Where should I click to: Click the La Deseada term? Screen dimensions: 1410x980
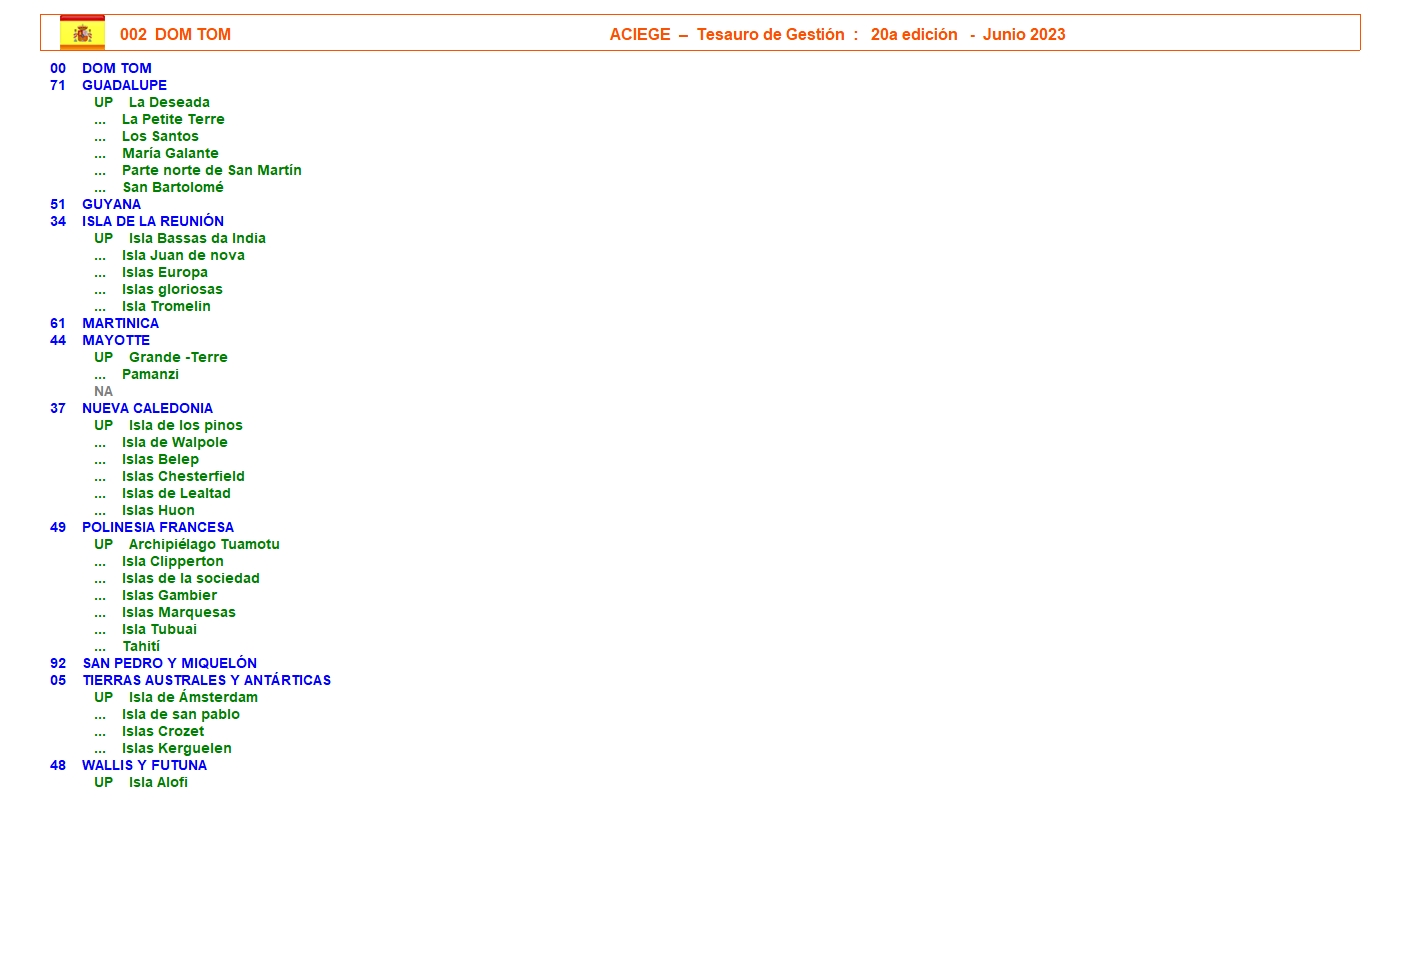coord(169,102)
